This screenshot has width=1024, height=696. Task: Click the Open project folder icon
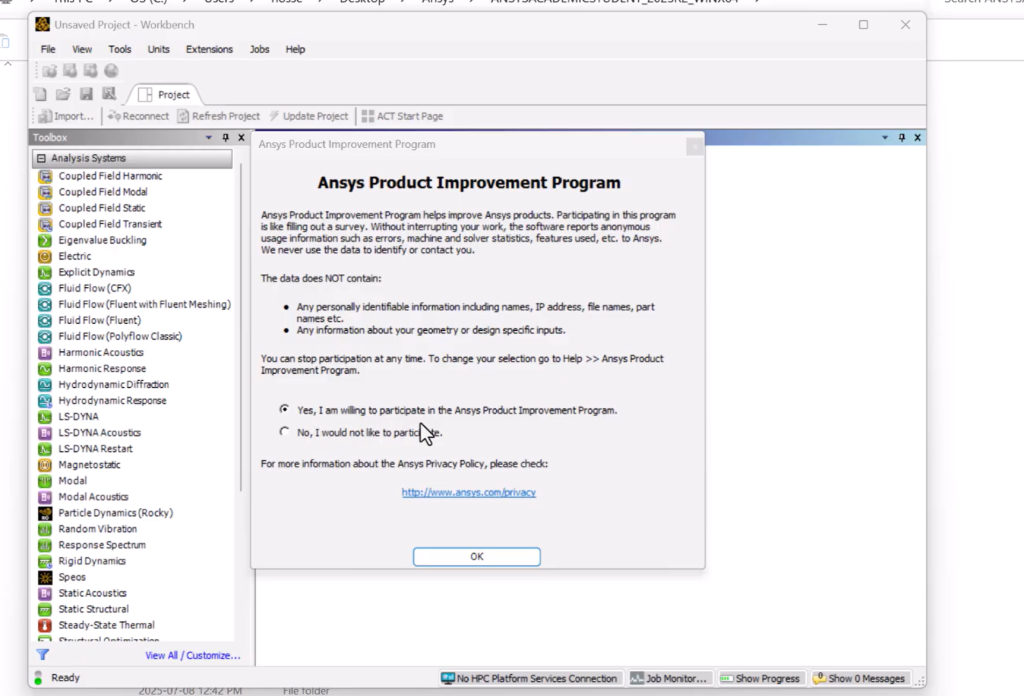(63, 94)
